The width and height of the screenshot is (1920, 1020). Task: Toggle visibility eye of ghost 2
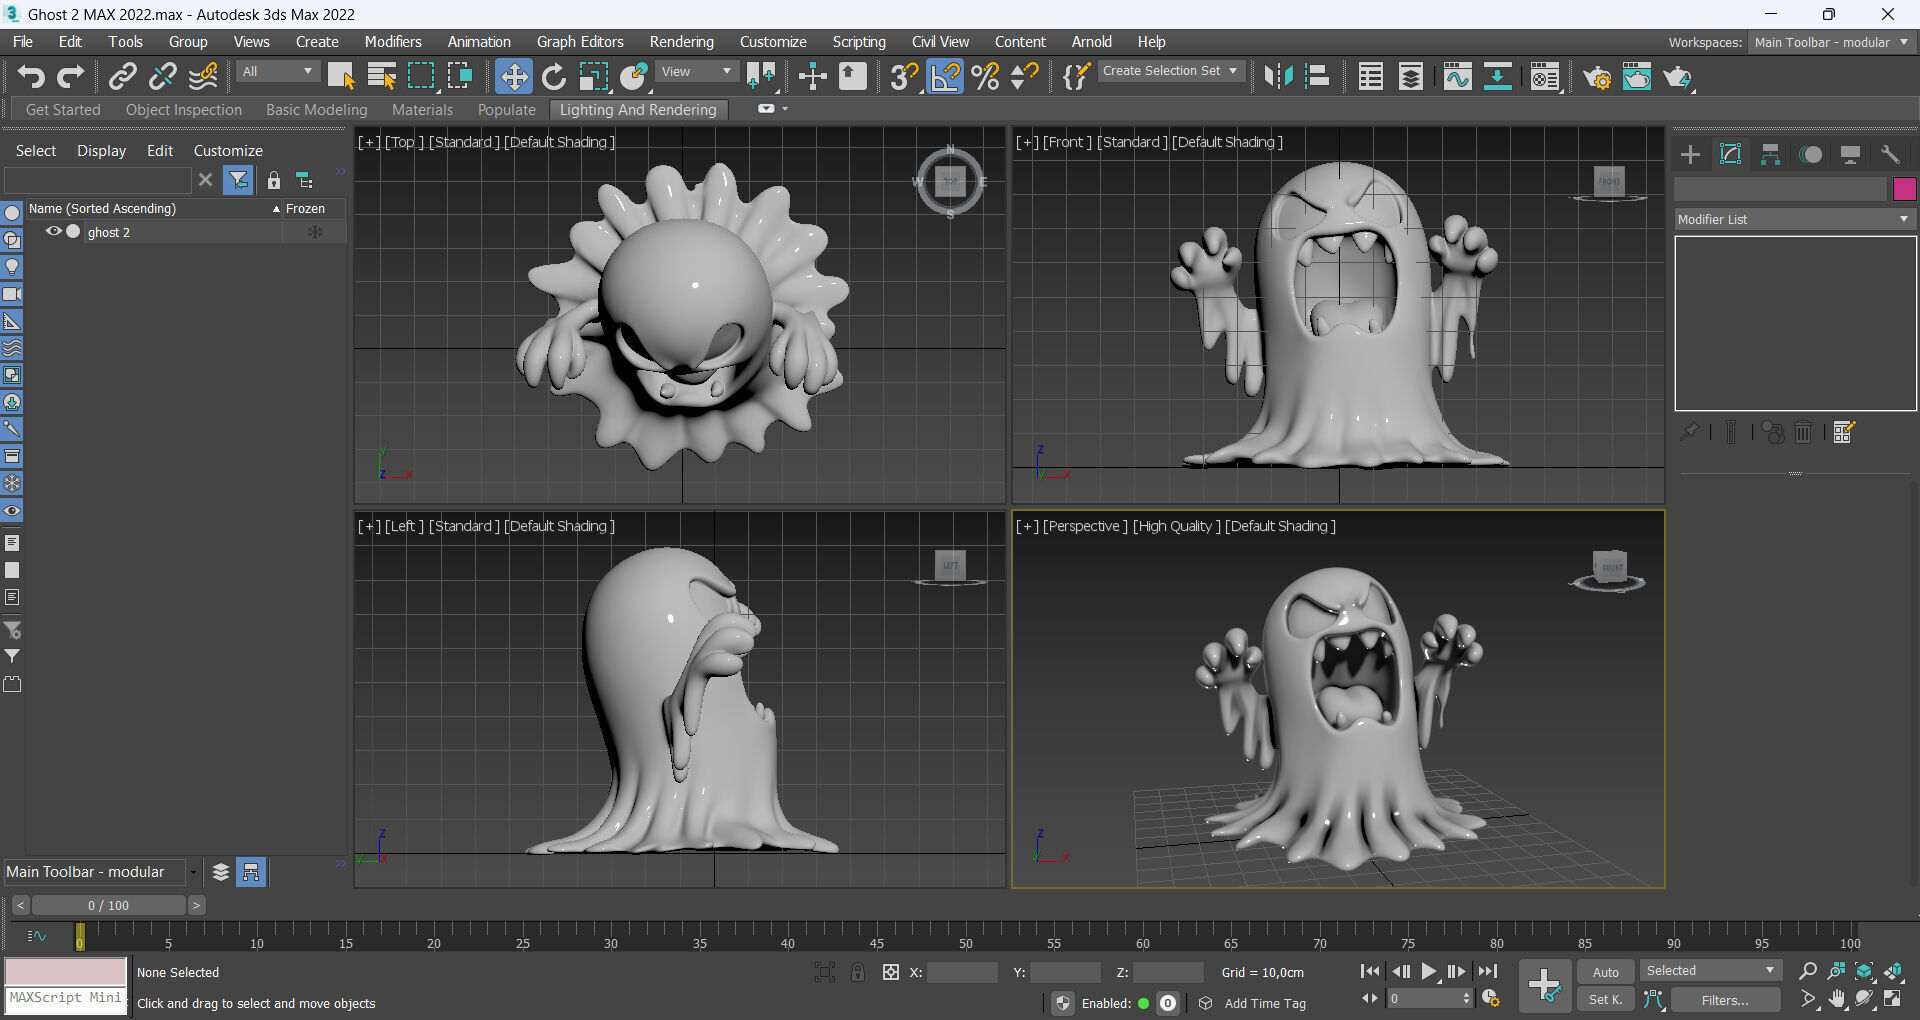click(x=54, y=231)
